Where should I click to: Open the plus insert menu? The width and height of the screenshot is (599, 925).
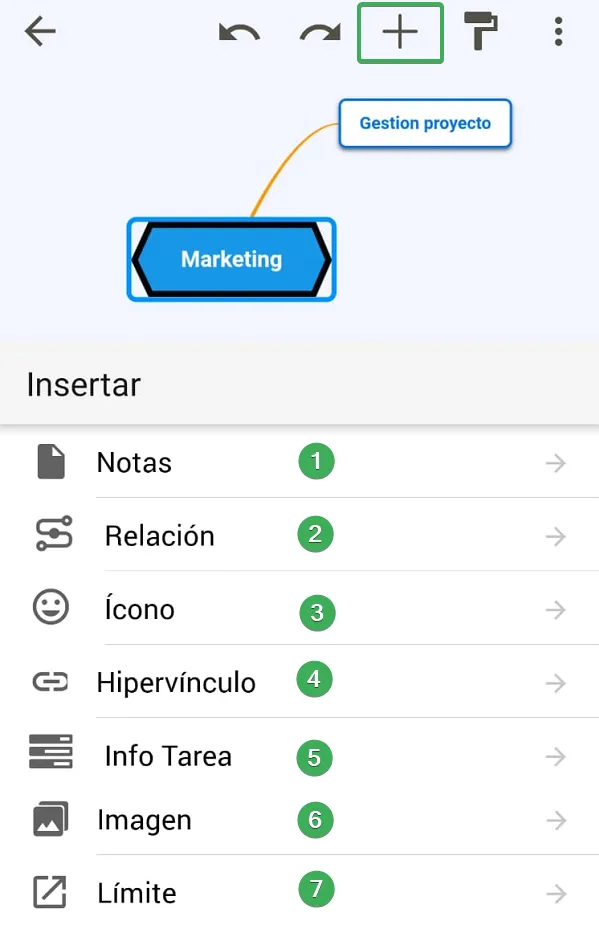tap(400, 32)
